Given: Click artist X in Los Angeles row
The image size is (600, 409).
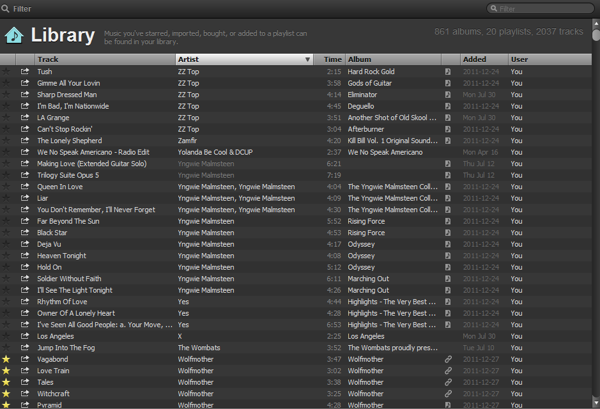Looking at the screenshot, I should (x=180, y=336).
